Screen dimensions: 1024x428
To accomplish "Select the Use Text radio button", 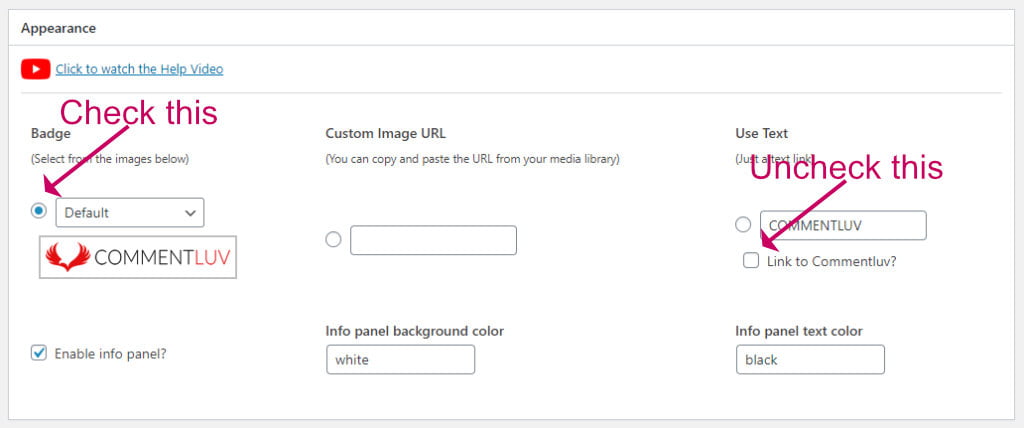I will pos(743,225).
